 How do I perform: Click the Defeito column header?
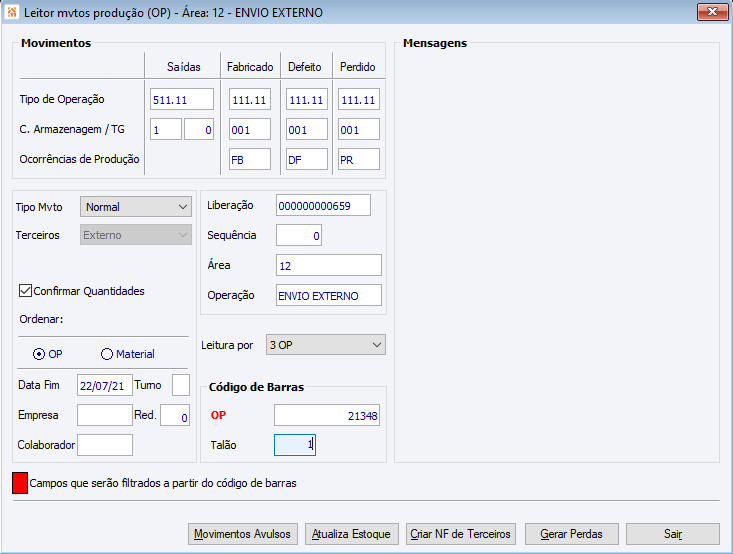pos(305,67)
